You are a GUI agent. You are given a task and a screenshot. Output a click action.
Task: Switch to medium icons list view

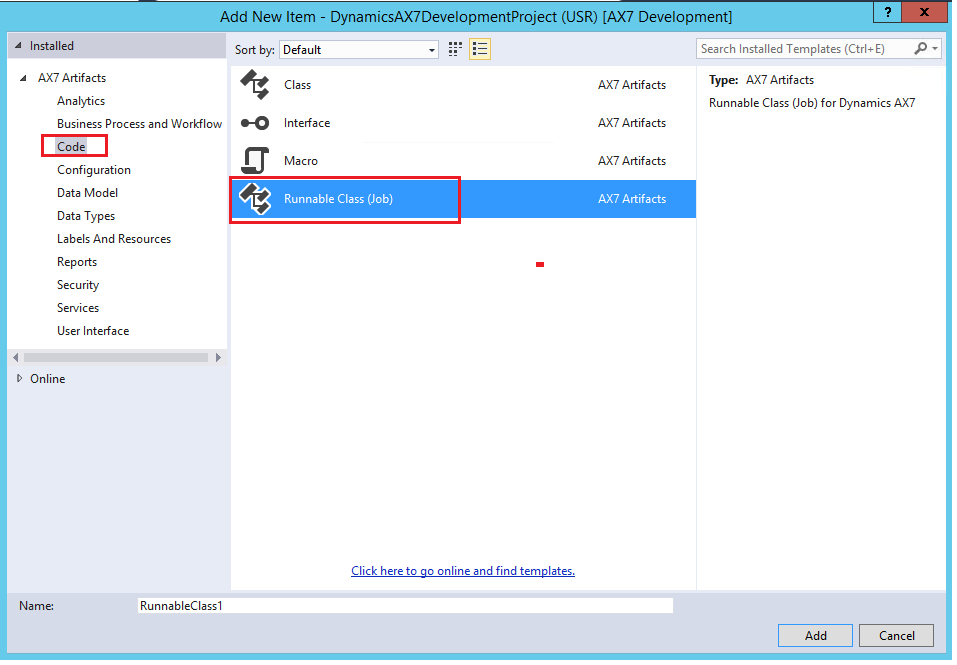(480, 49)
